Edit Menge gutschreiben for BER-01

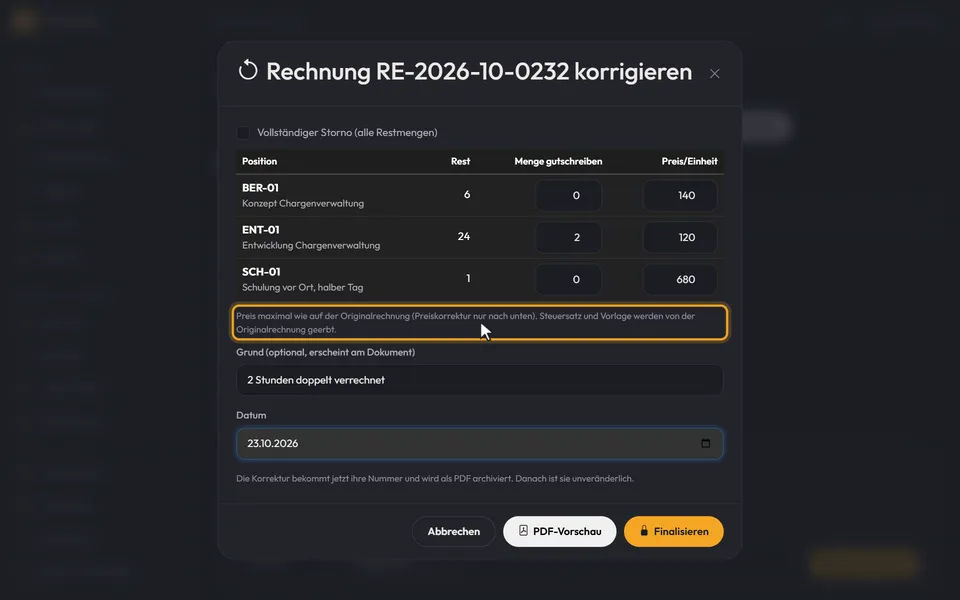coord(568,195)
